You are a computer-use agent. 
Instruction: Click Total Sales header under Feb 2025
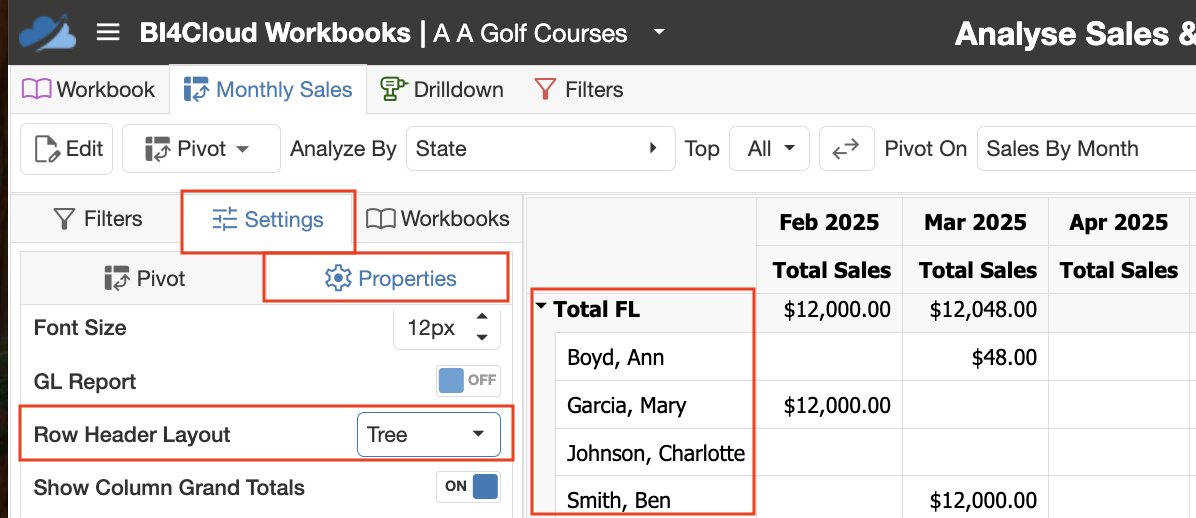click(831, 269)
